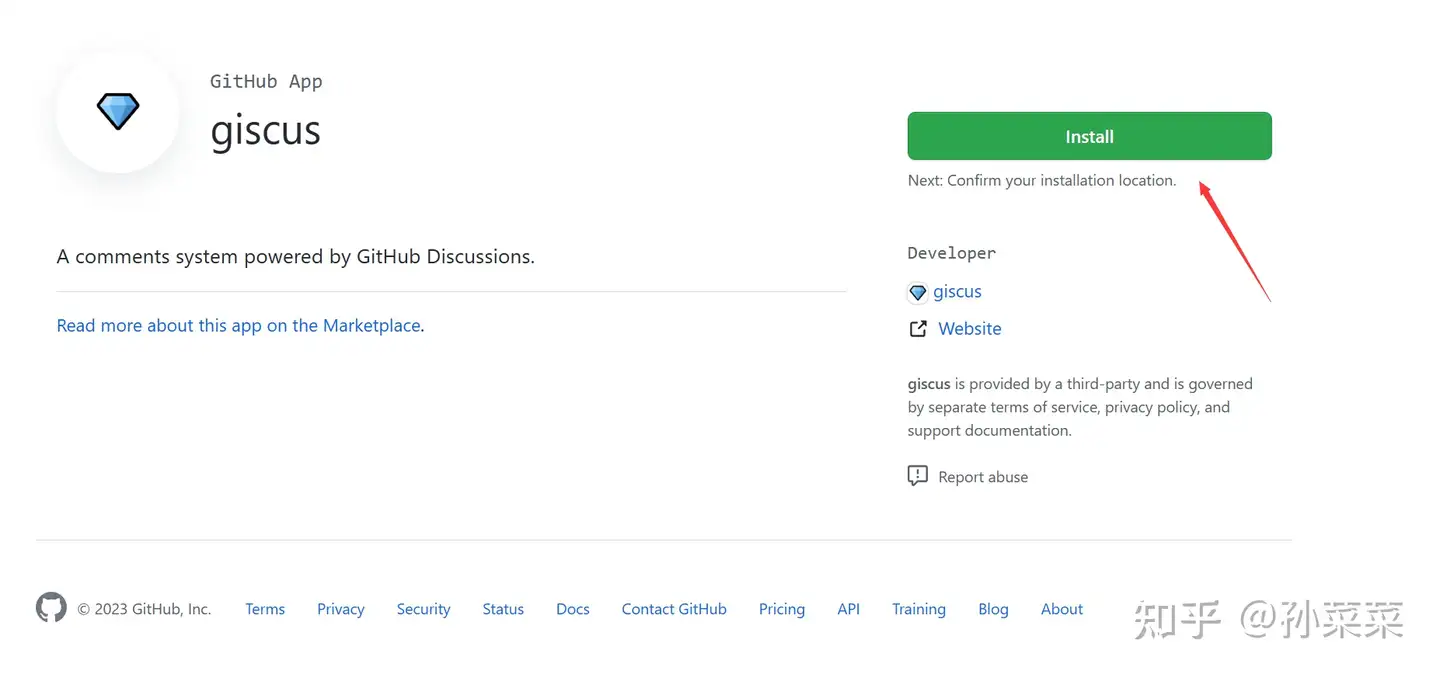Read more about this app on Marketplace
The image size is (1440, 678).
click(238, 326)
